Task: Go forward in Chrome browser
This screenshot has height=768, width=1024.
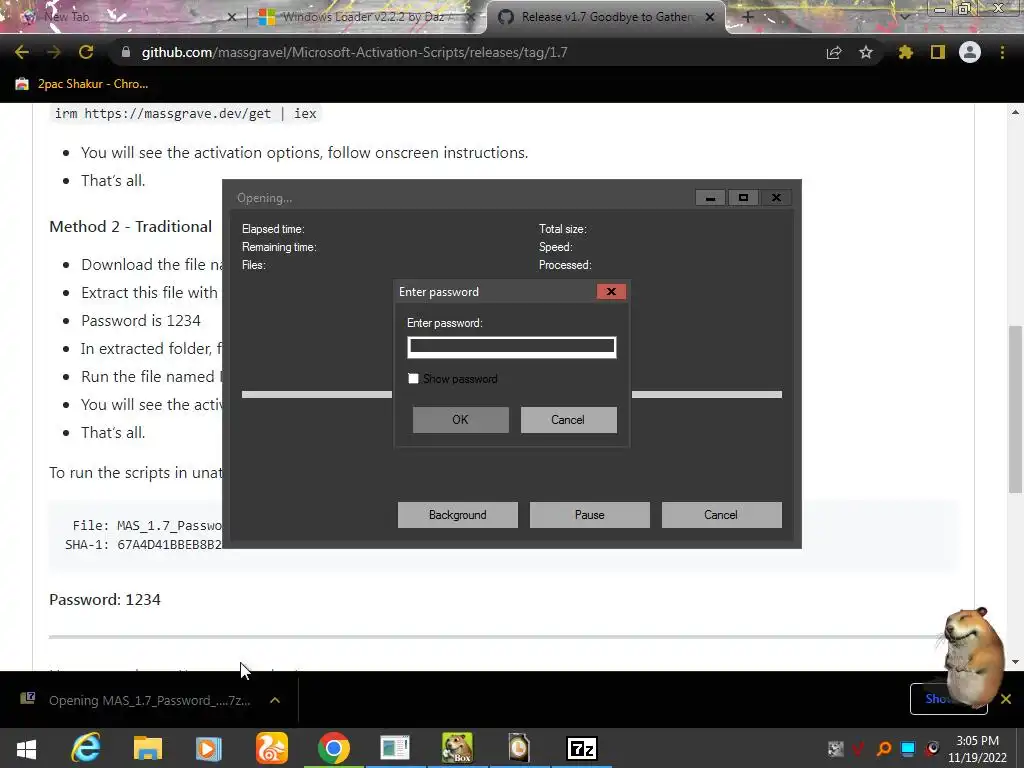Action: tap(54, 52)
